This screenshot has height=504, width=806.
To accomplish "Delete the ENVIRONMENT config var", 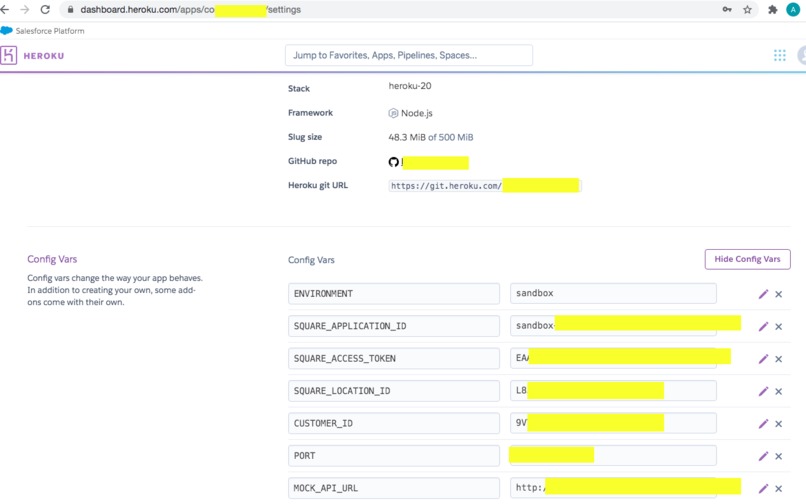I will click(x=779, y=294).
